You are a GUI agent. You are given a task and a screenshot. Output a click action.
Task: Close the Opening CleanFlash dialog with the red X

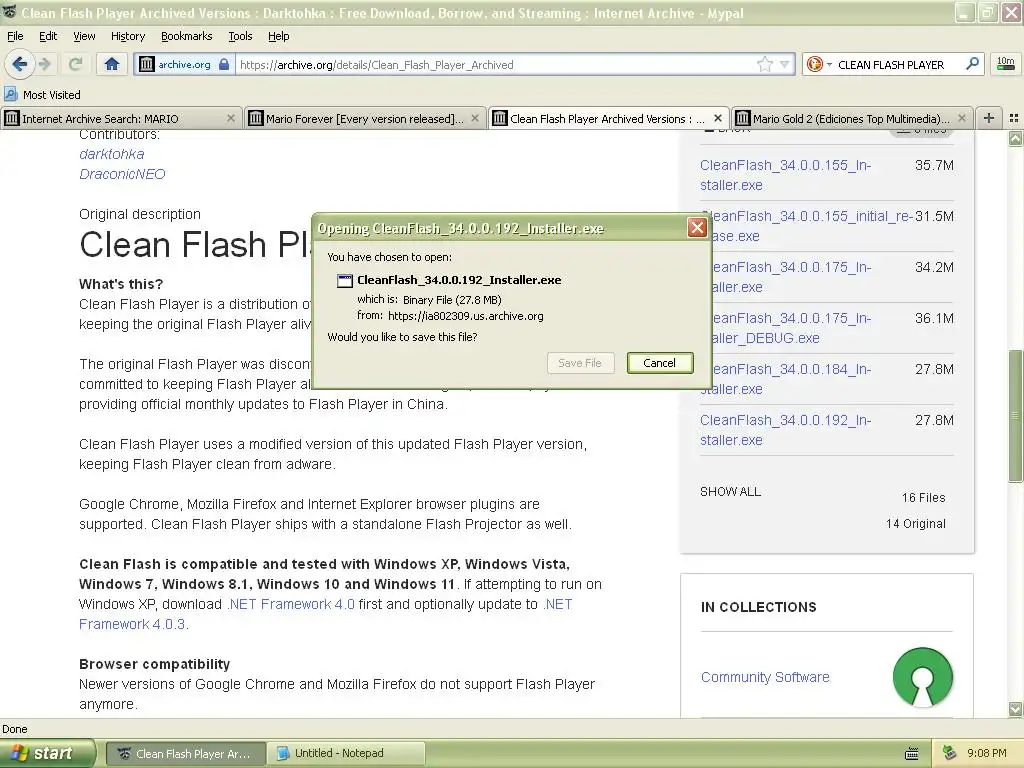click(x=697, y=227)
